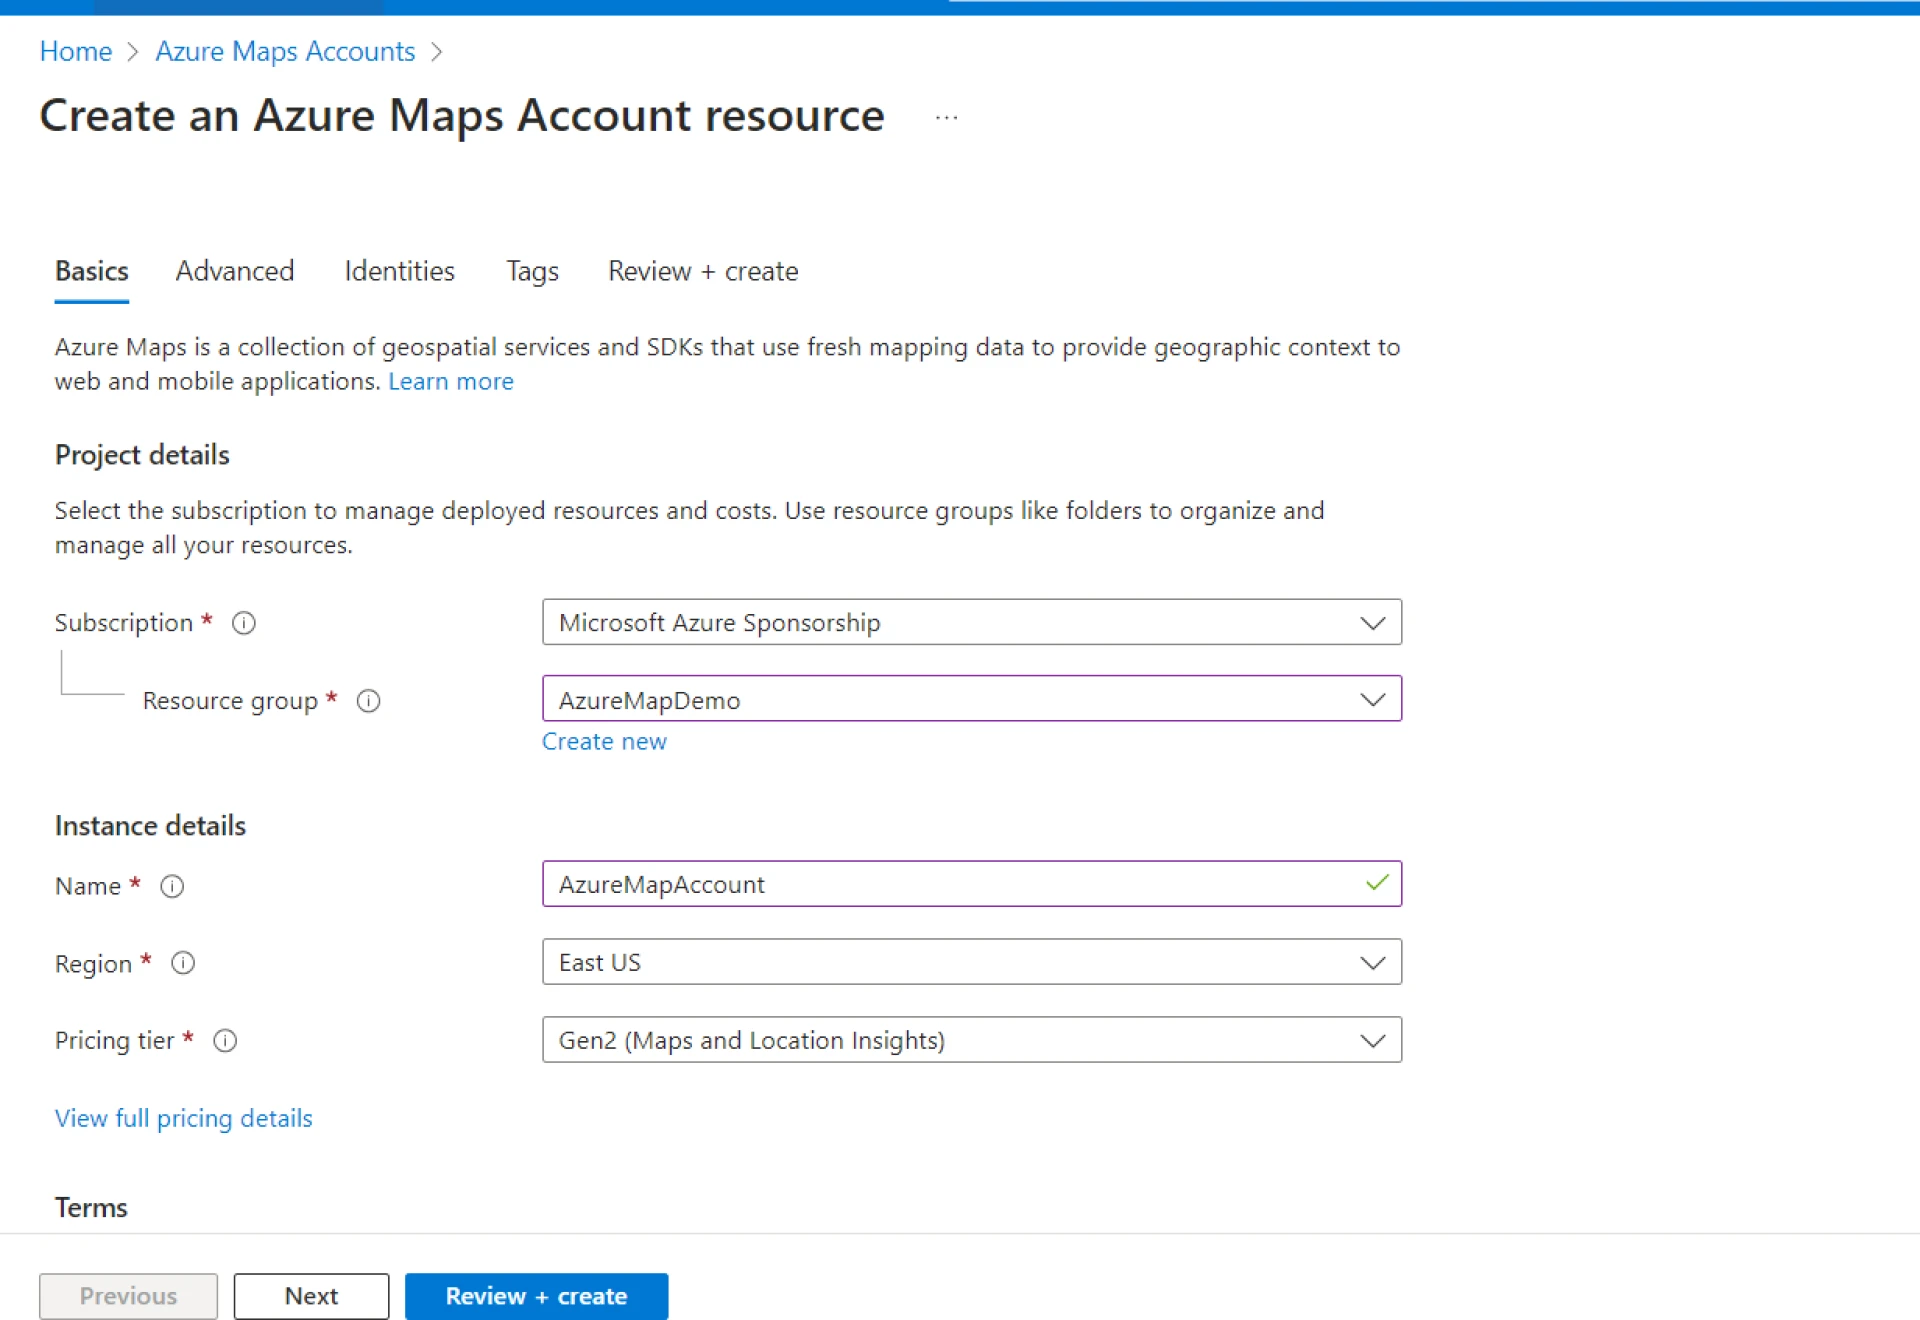
Task: Switch to the Advanced tab
Action: (x=234, y=271)
